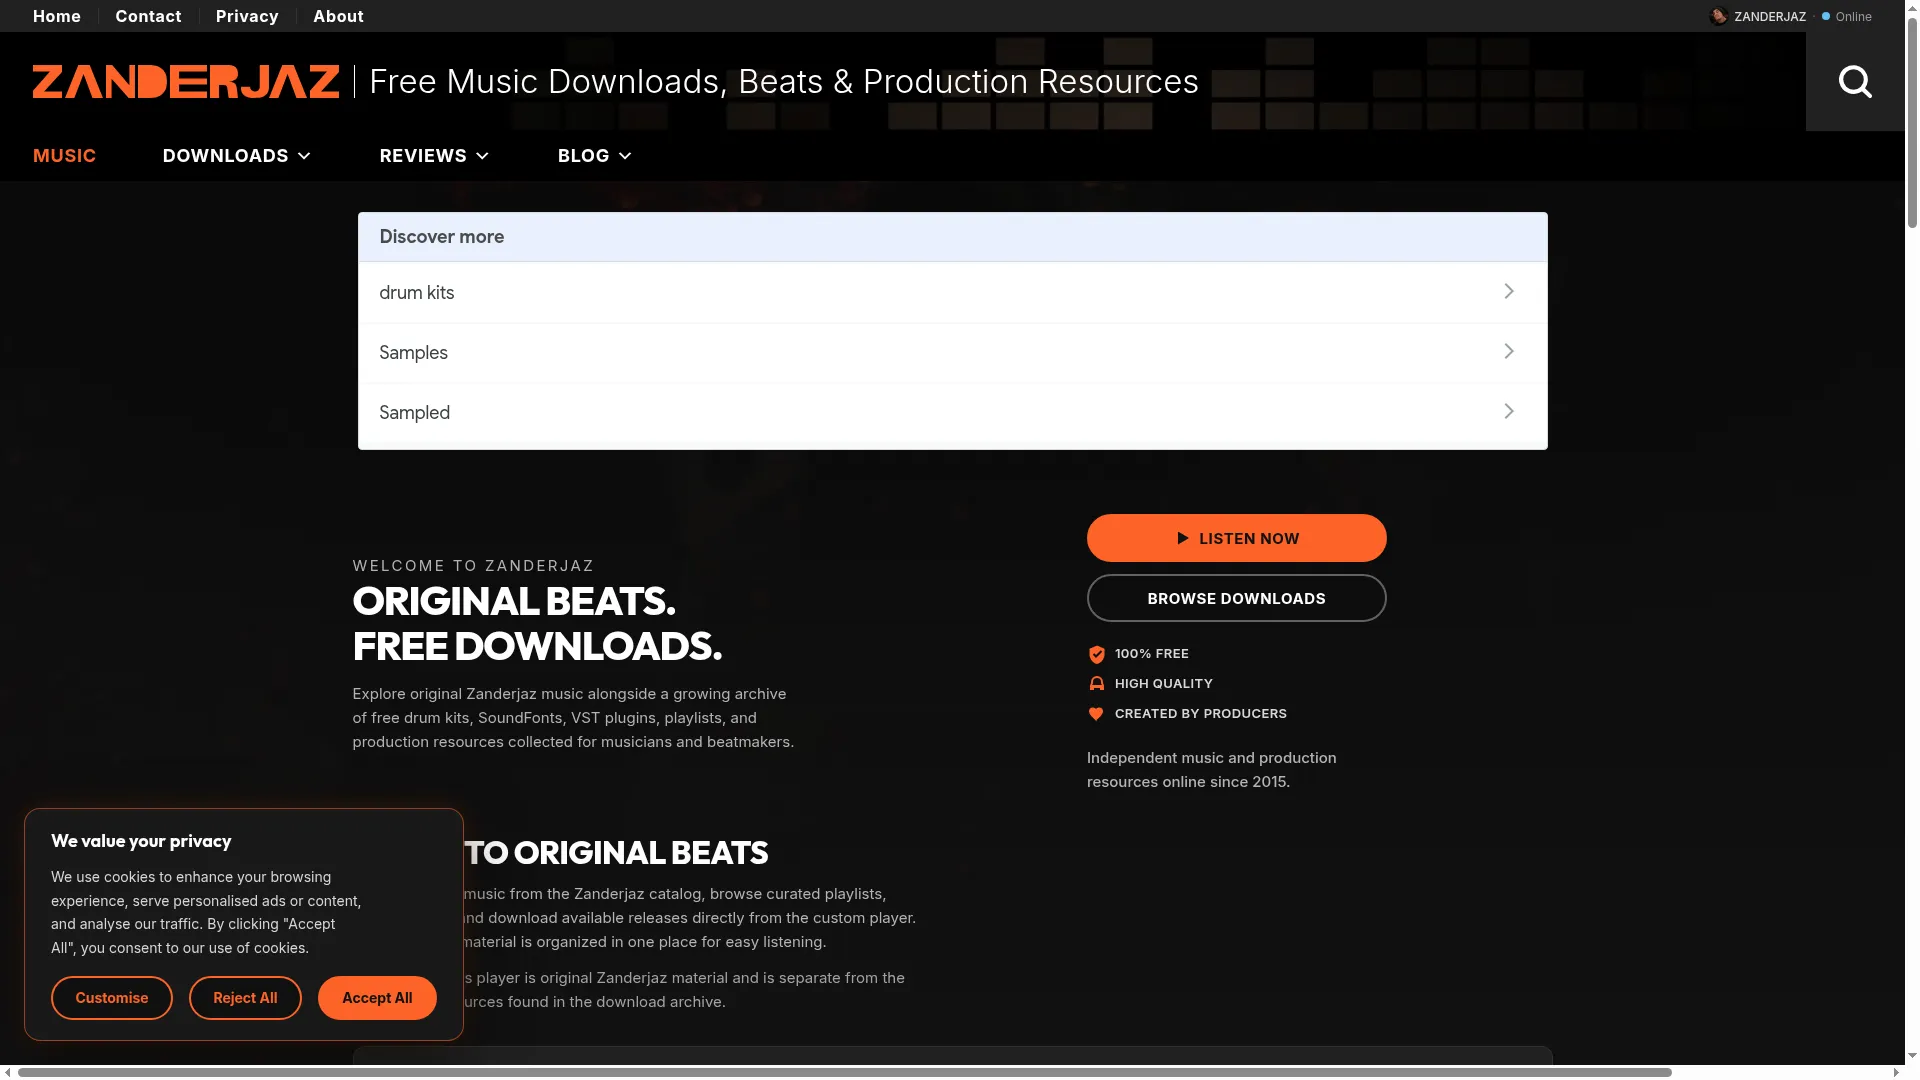The height and width of the screenshot is (1080, 1920).
Task: Click the 'We value your privacy' heading
Action: coord(141,841)
